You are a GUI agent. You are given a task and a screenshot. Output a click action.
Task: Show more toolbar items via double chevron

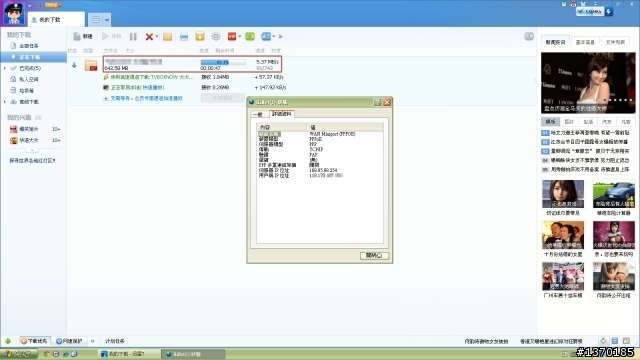pyautogui.click(x=280, y=36)
